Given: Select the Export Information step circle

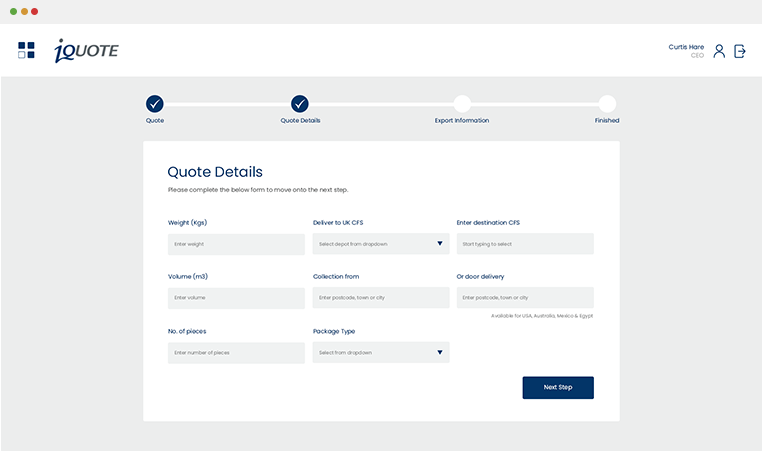Looking at the screenshot, I should (x=462, y=104).
